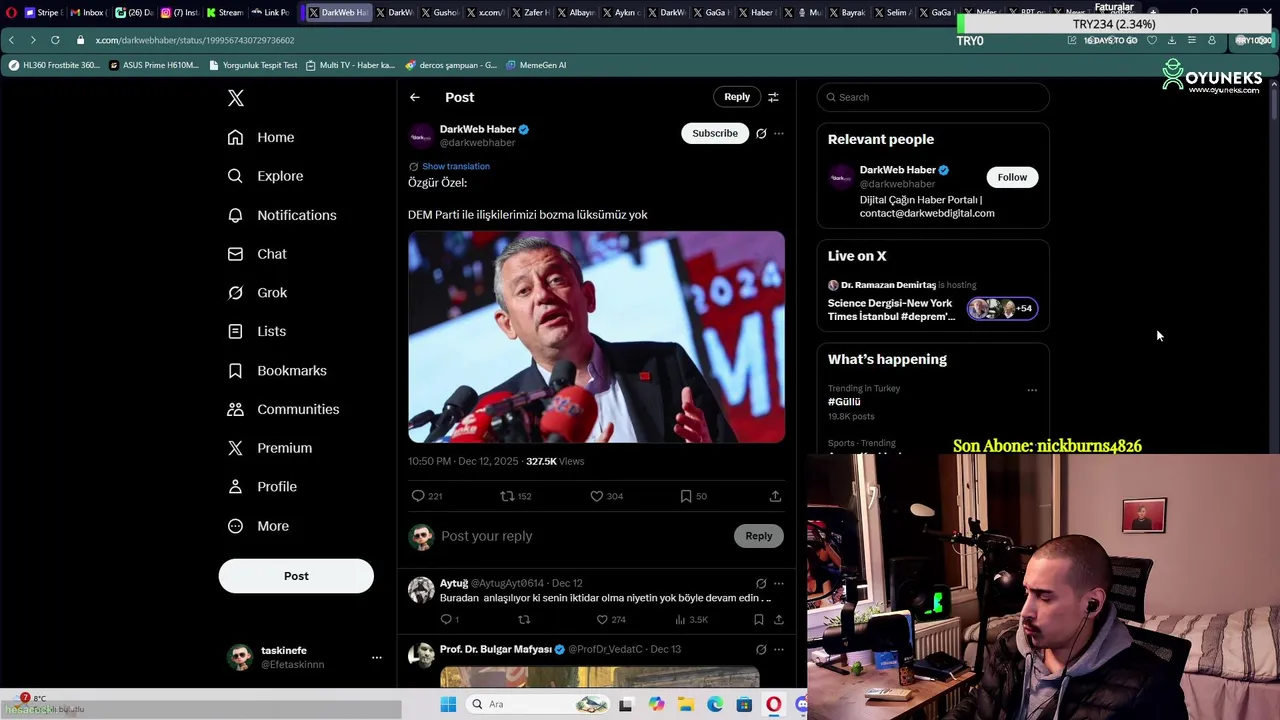Screen dimensions: 1280x720
Task: Reload the page with the refresh icon
Action: (55, 40)
